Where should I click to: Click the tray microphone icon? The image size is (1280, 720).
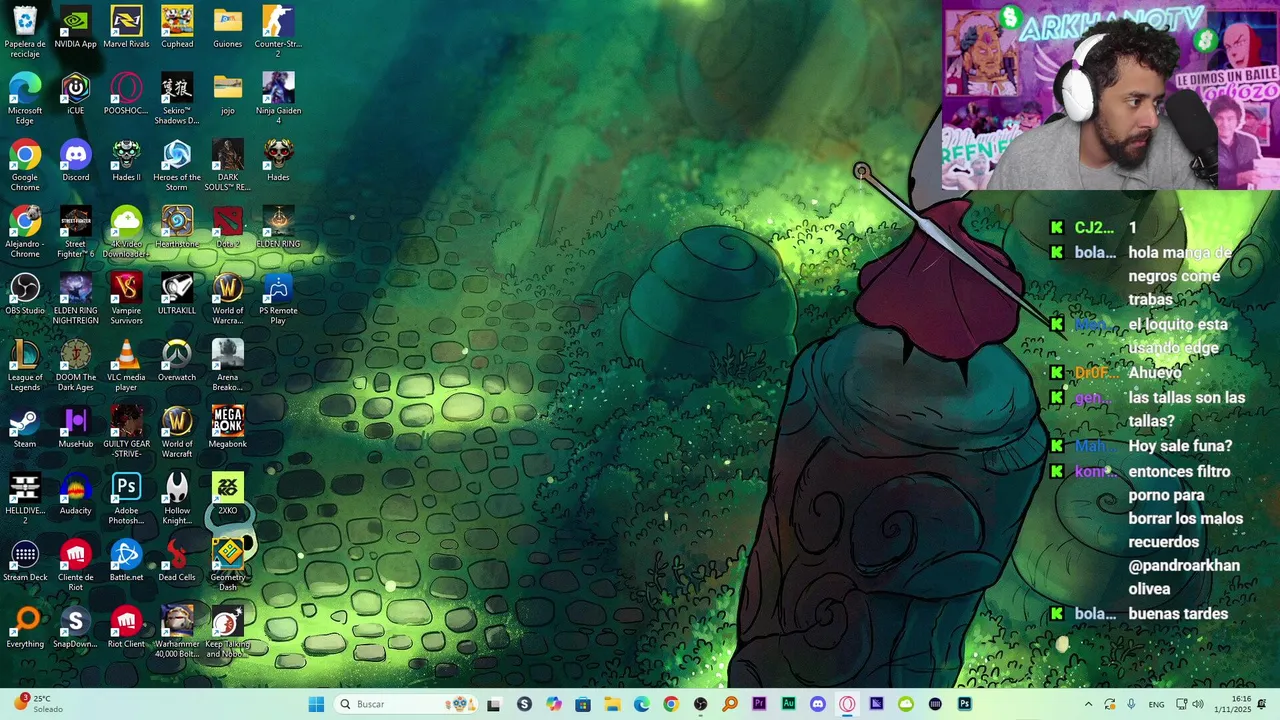click(1131, 704)
